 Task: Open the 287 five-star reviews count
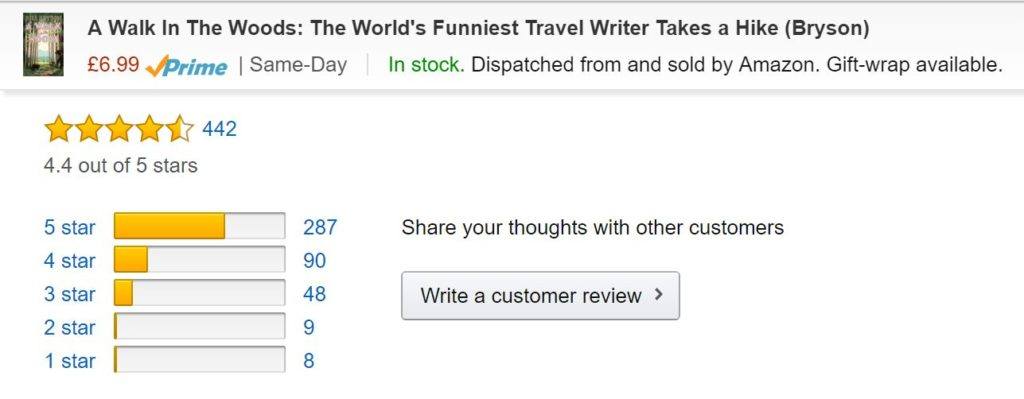320,227
